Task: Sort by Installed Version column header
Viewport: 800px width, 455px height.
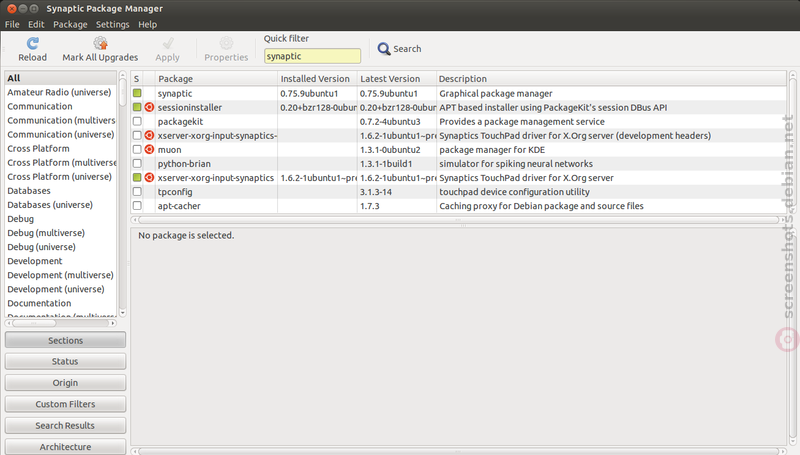Action: tap(317, 79)
